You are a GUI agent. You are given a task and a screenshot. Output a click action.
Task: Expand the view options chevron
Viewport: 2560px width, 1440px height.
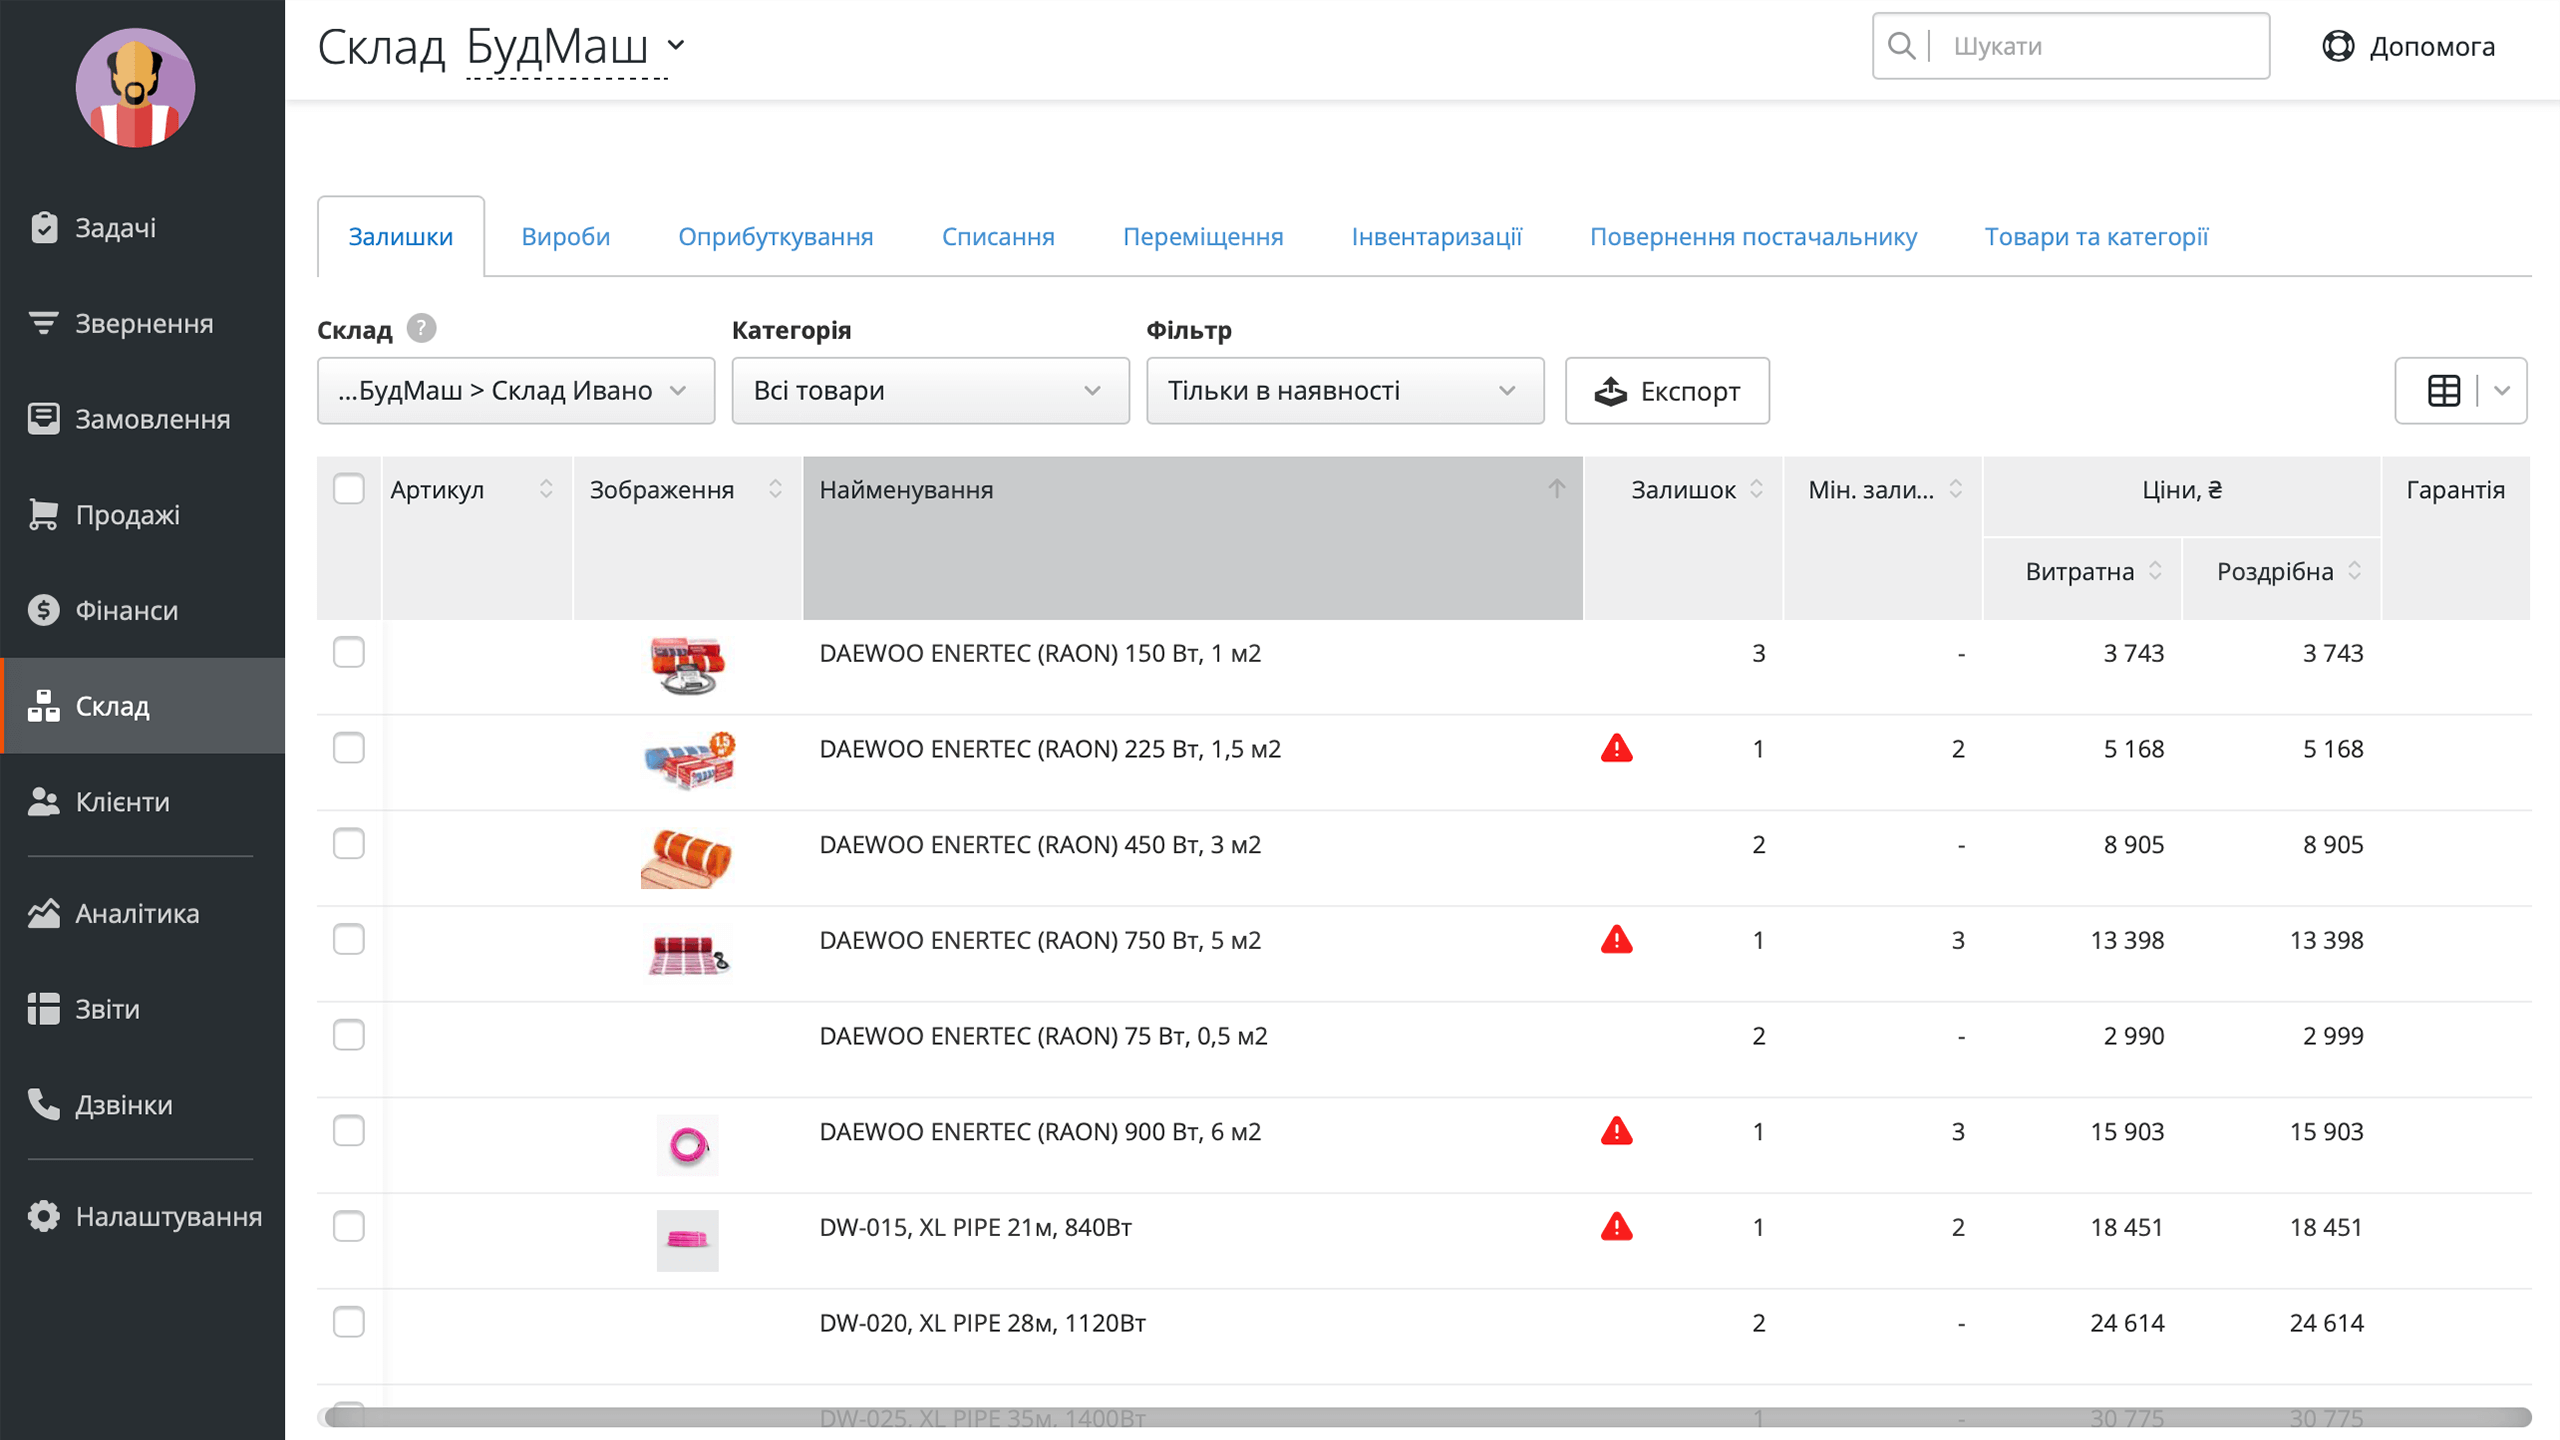[x=2502, y=391]
